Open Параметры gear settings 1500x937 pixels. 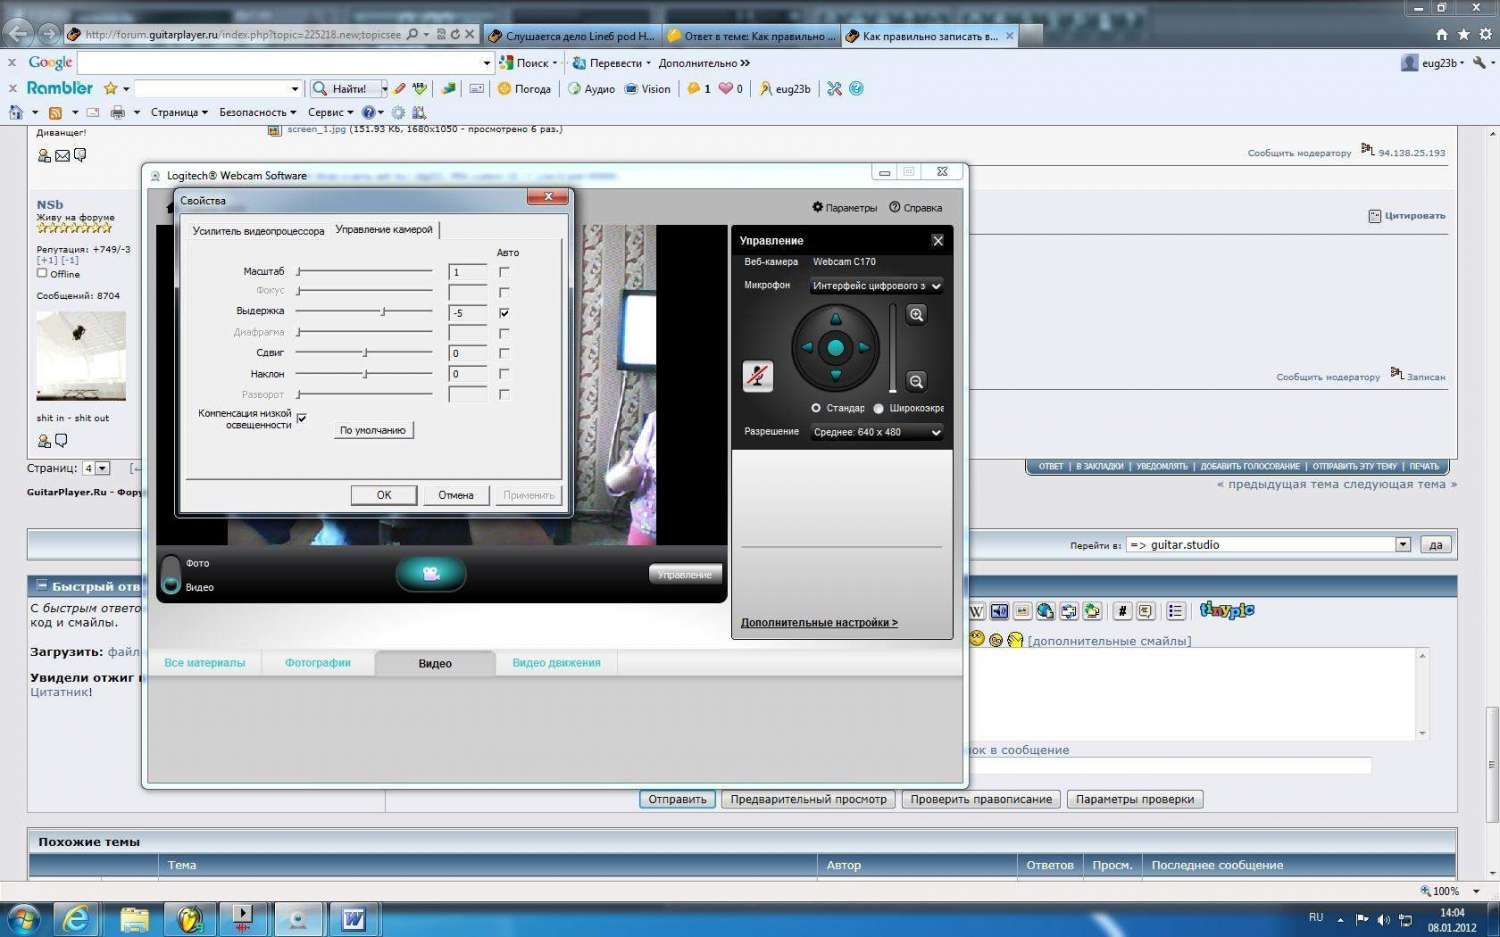844,208
